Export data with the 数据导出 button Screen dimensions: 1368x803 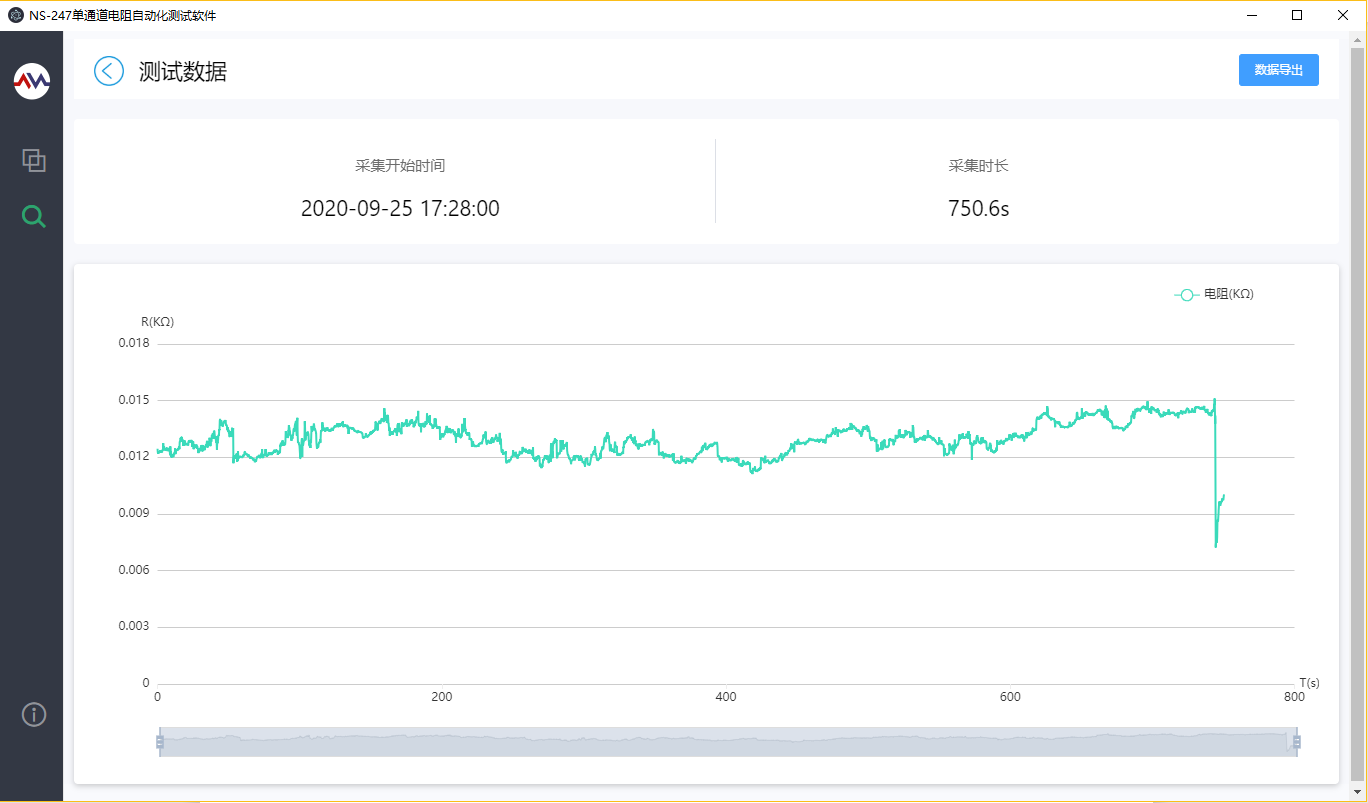tap(1278, 70)
